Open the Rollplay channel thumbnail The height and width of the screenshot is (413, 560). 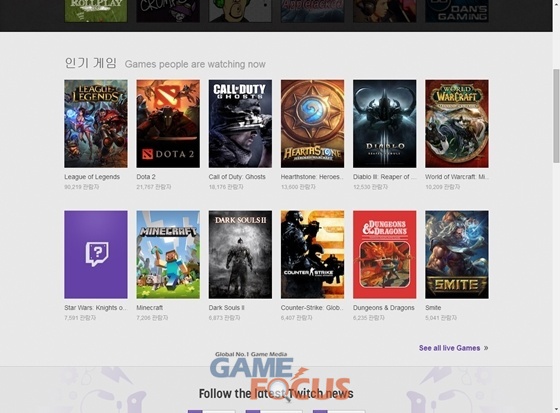click(96, 11)
